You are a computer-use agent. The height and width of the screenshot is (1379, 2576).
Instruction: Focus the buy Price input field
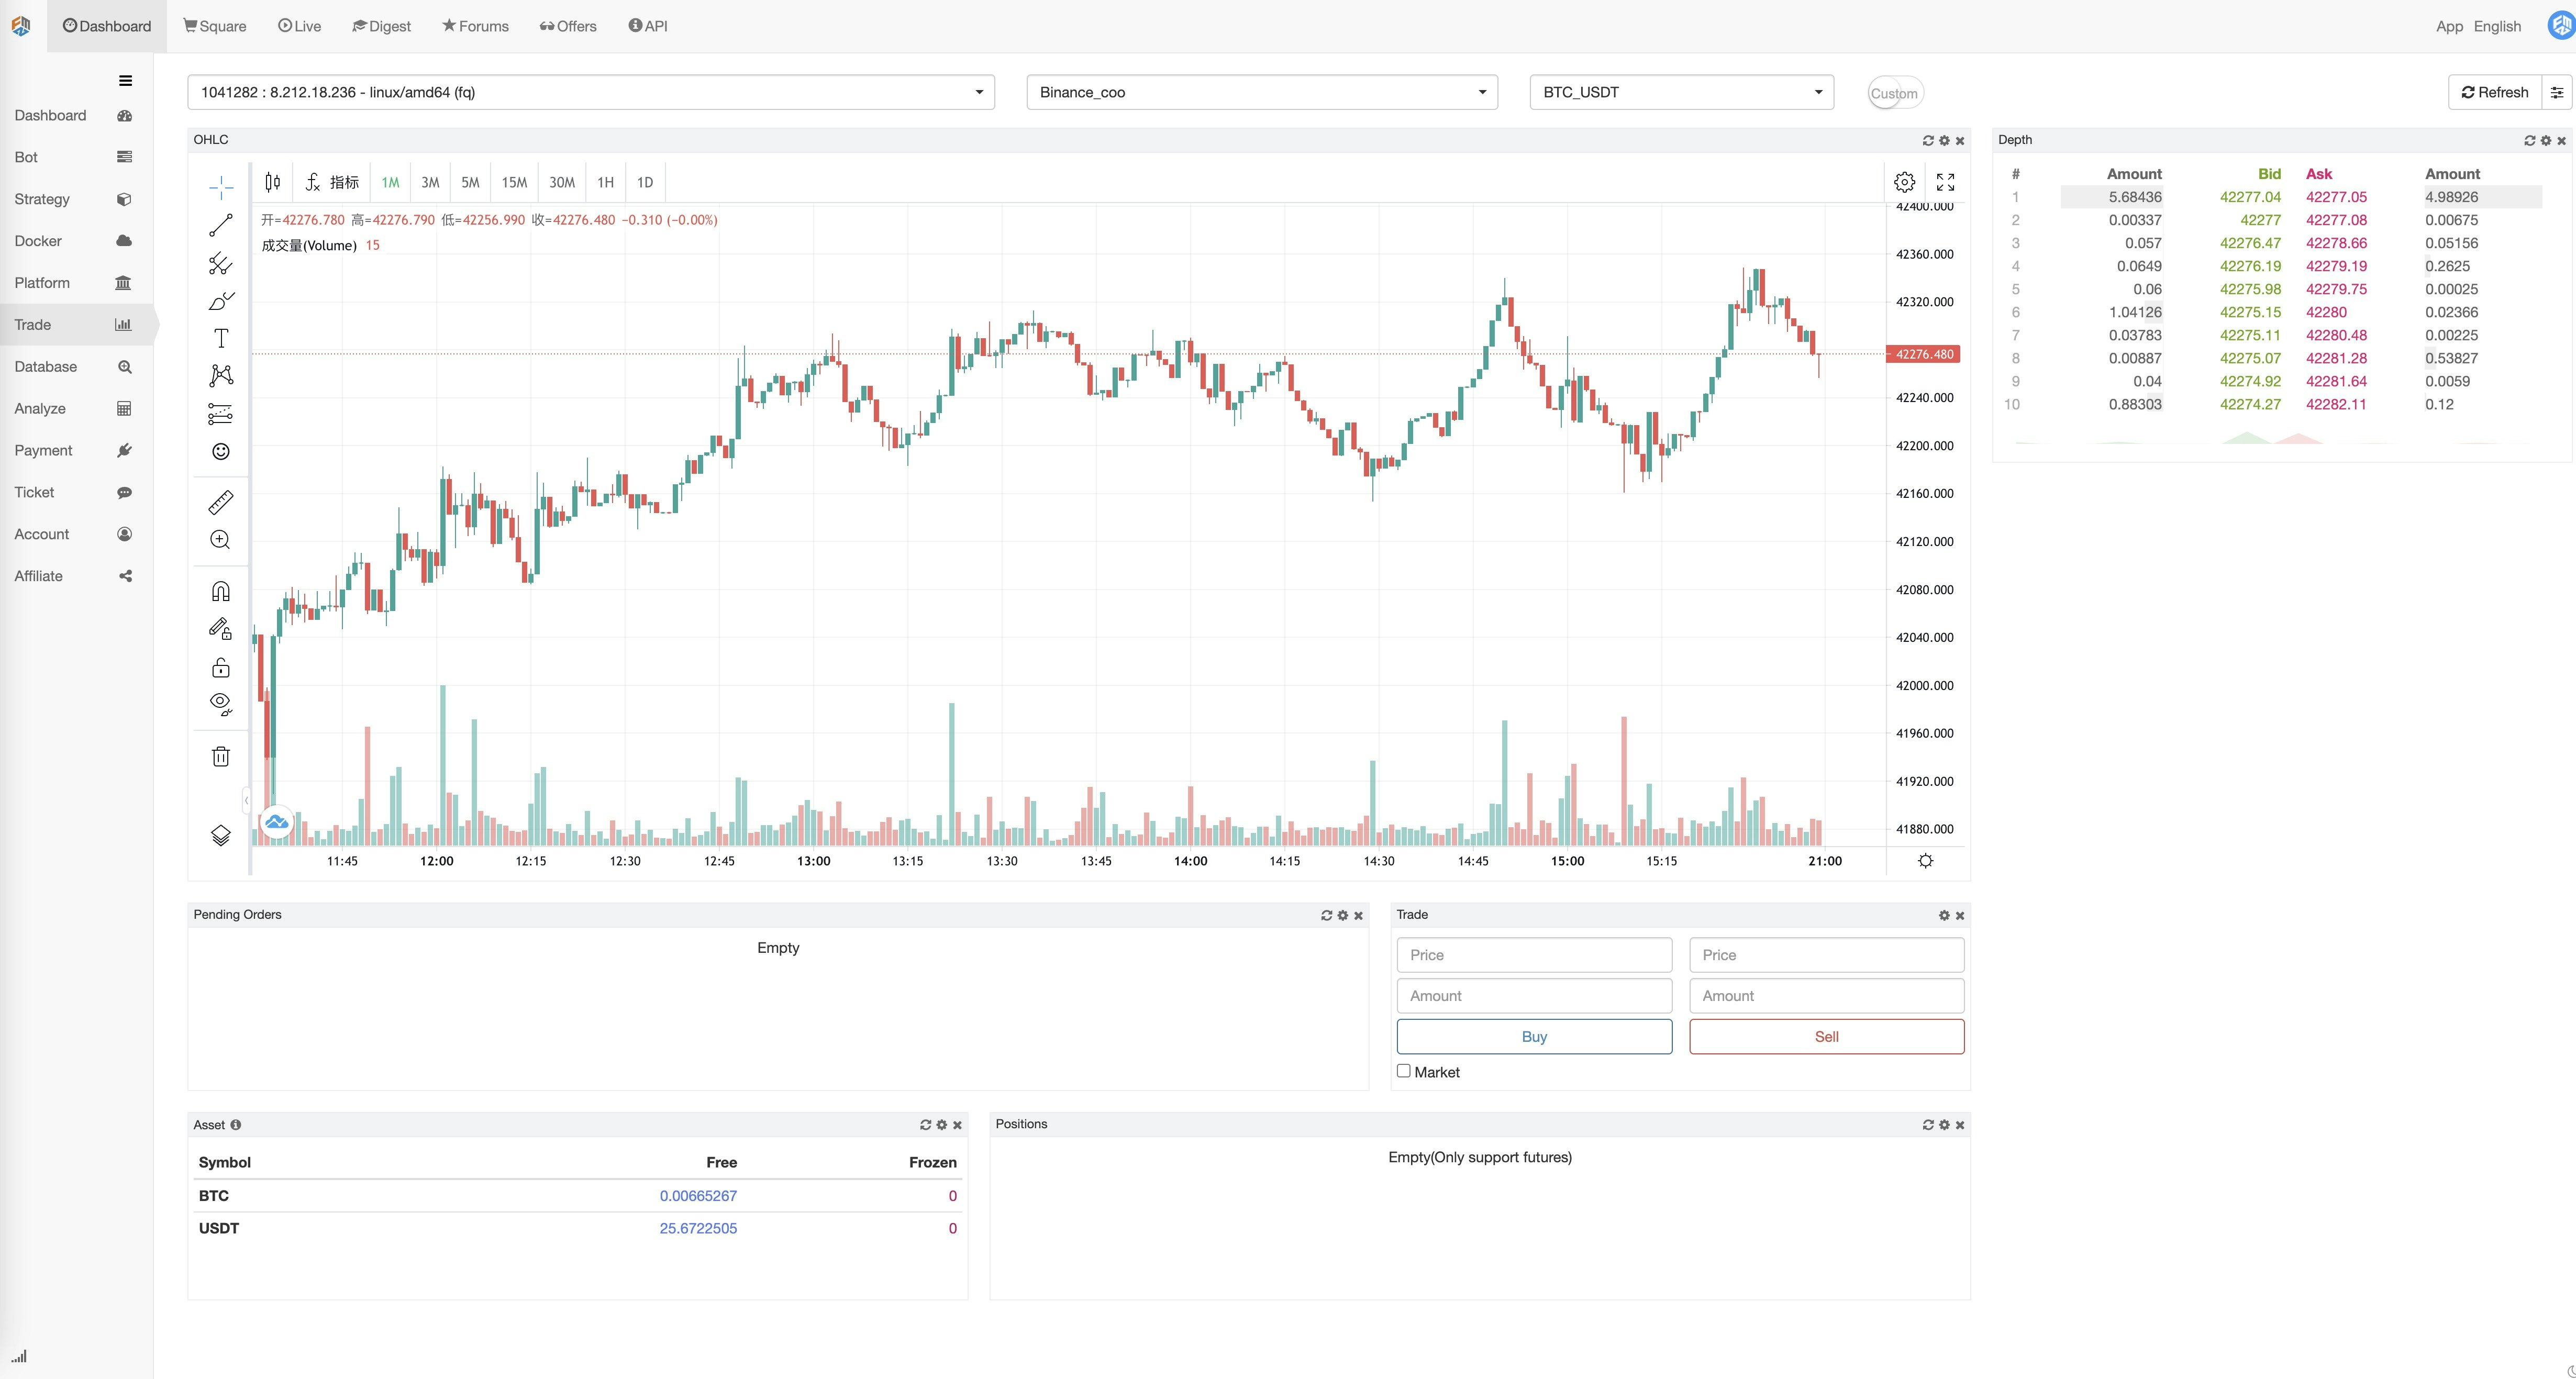[x=1534, y=955]
